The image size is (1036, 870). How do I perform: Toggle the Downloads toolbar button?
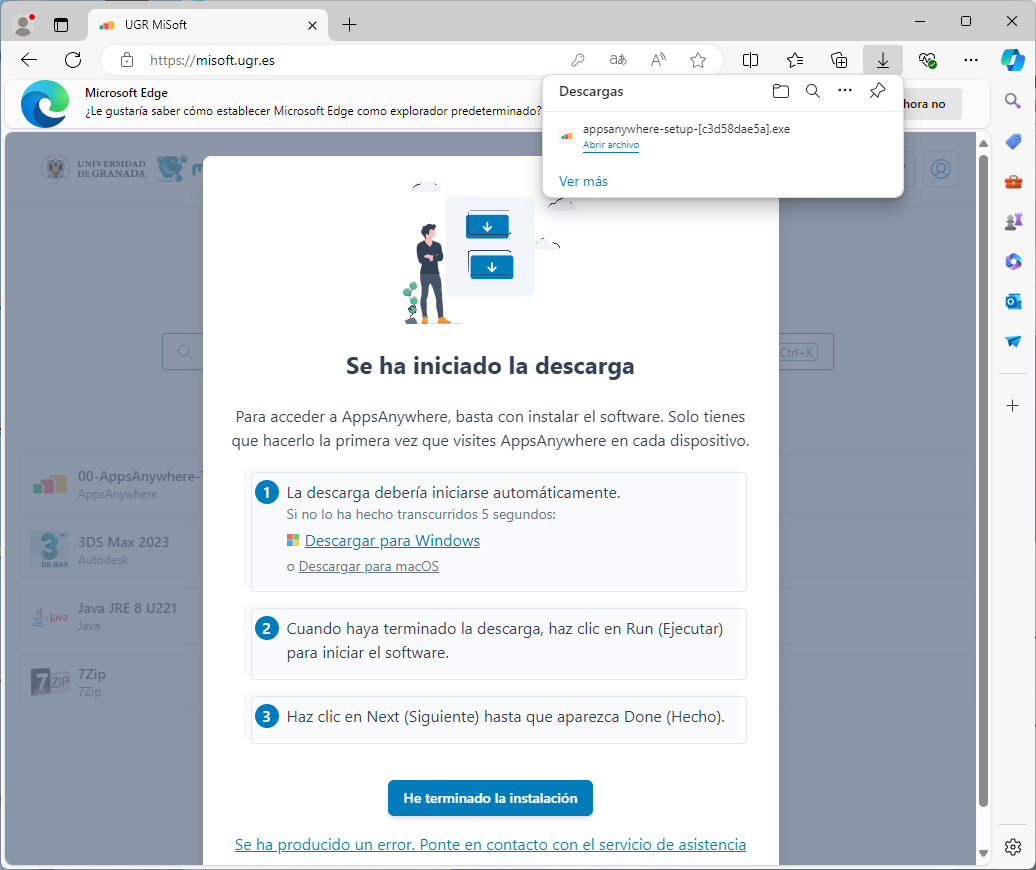[x=883, y=60]
